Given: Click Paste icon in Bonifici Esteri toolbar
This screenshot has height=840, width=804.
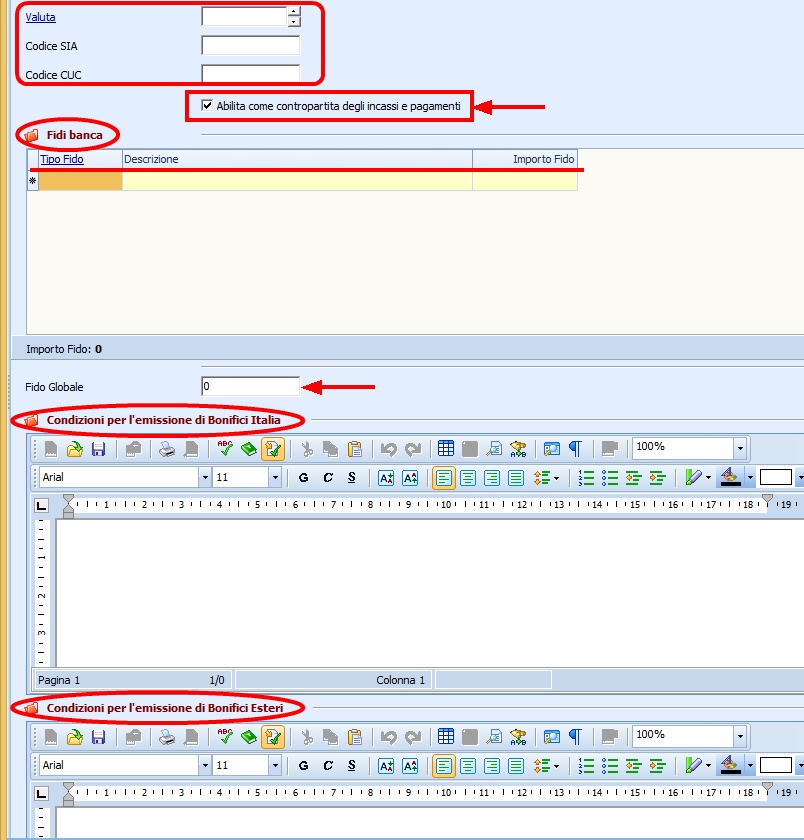Looking at the screenshot, I should 355,737.
